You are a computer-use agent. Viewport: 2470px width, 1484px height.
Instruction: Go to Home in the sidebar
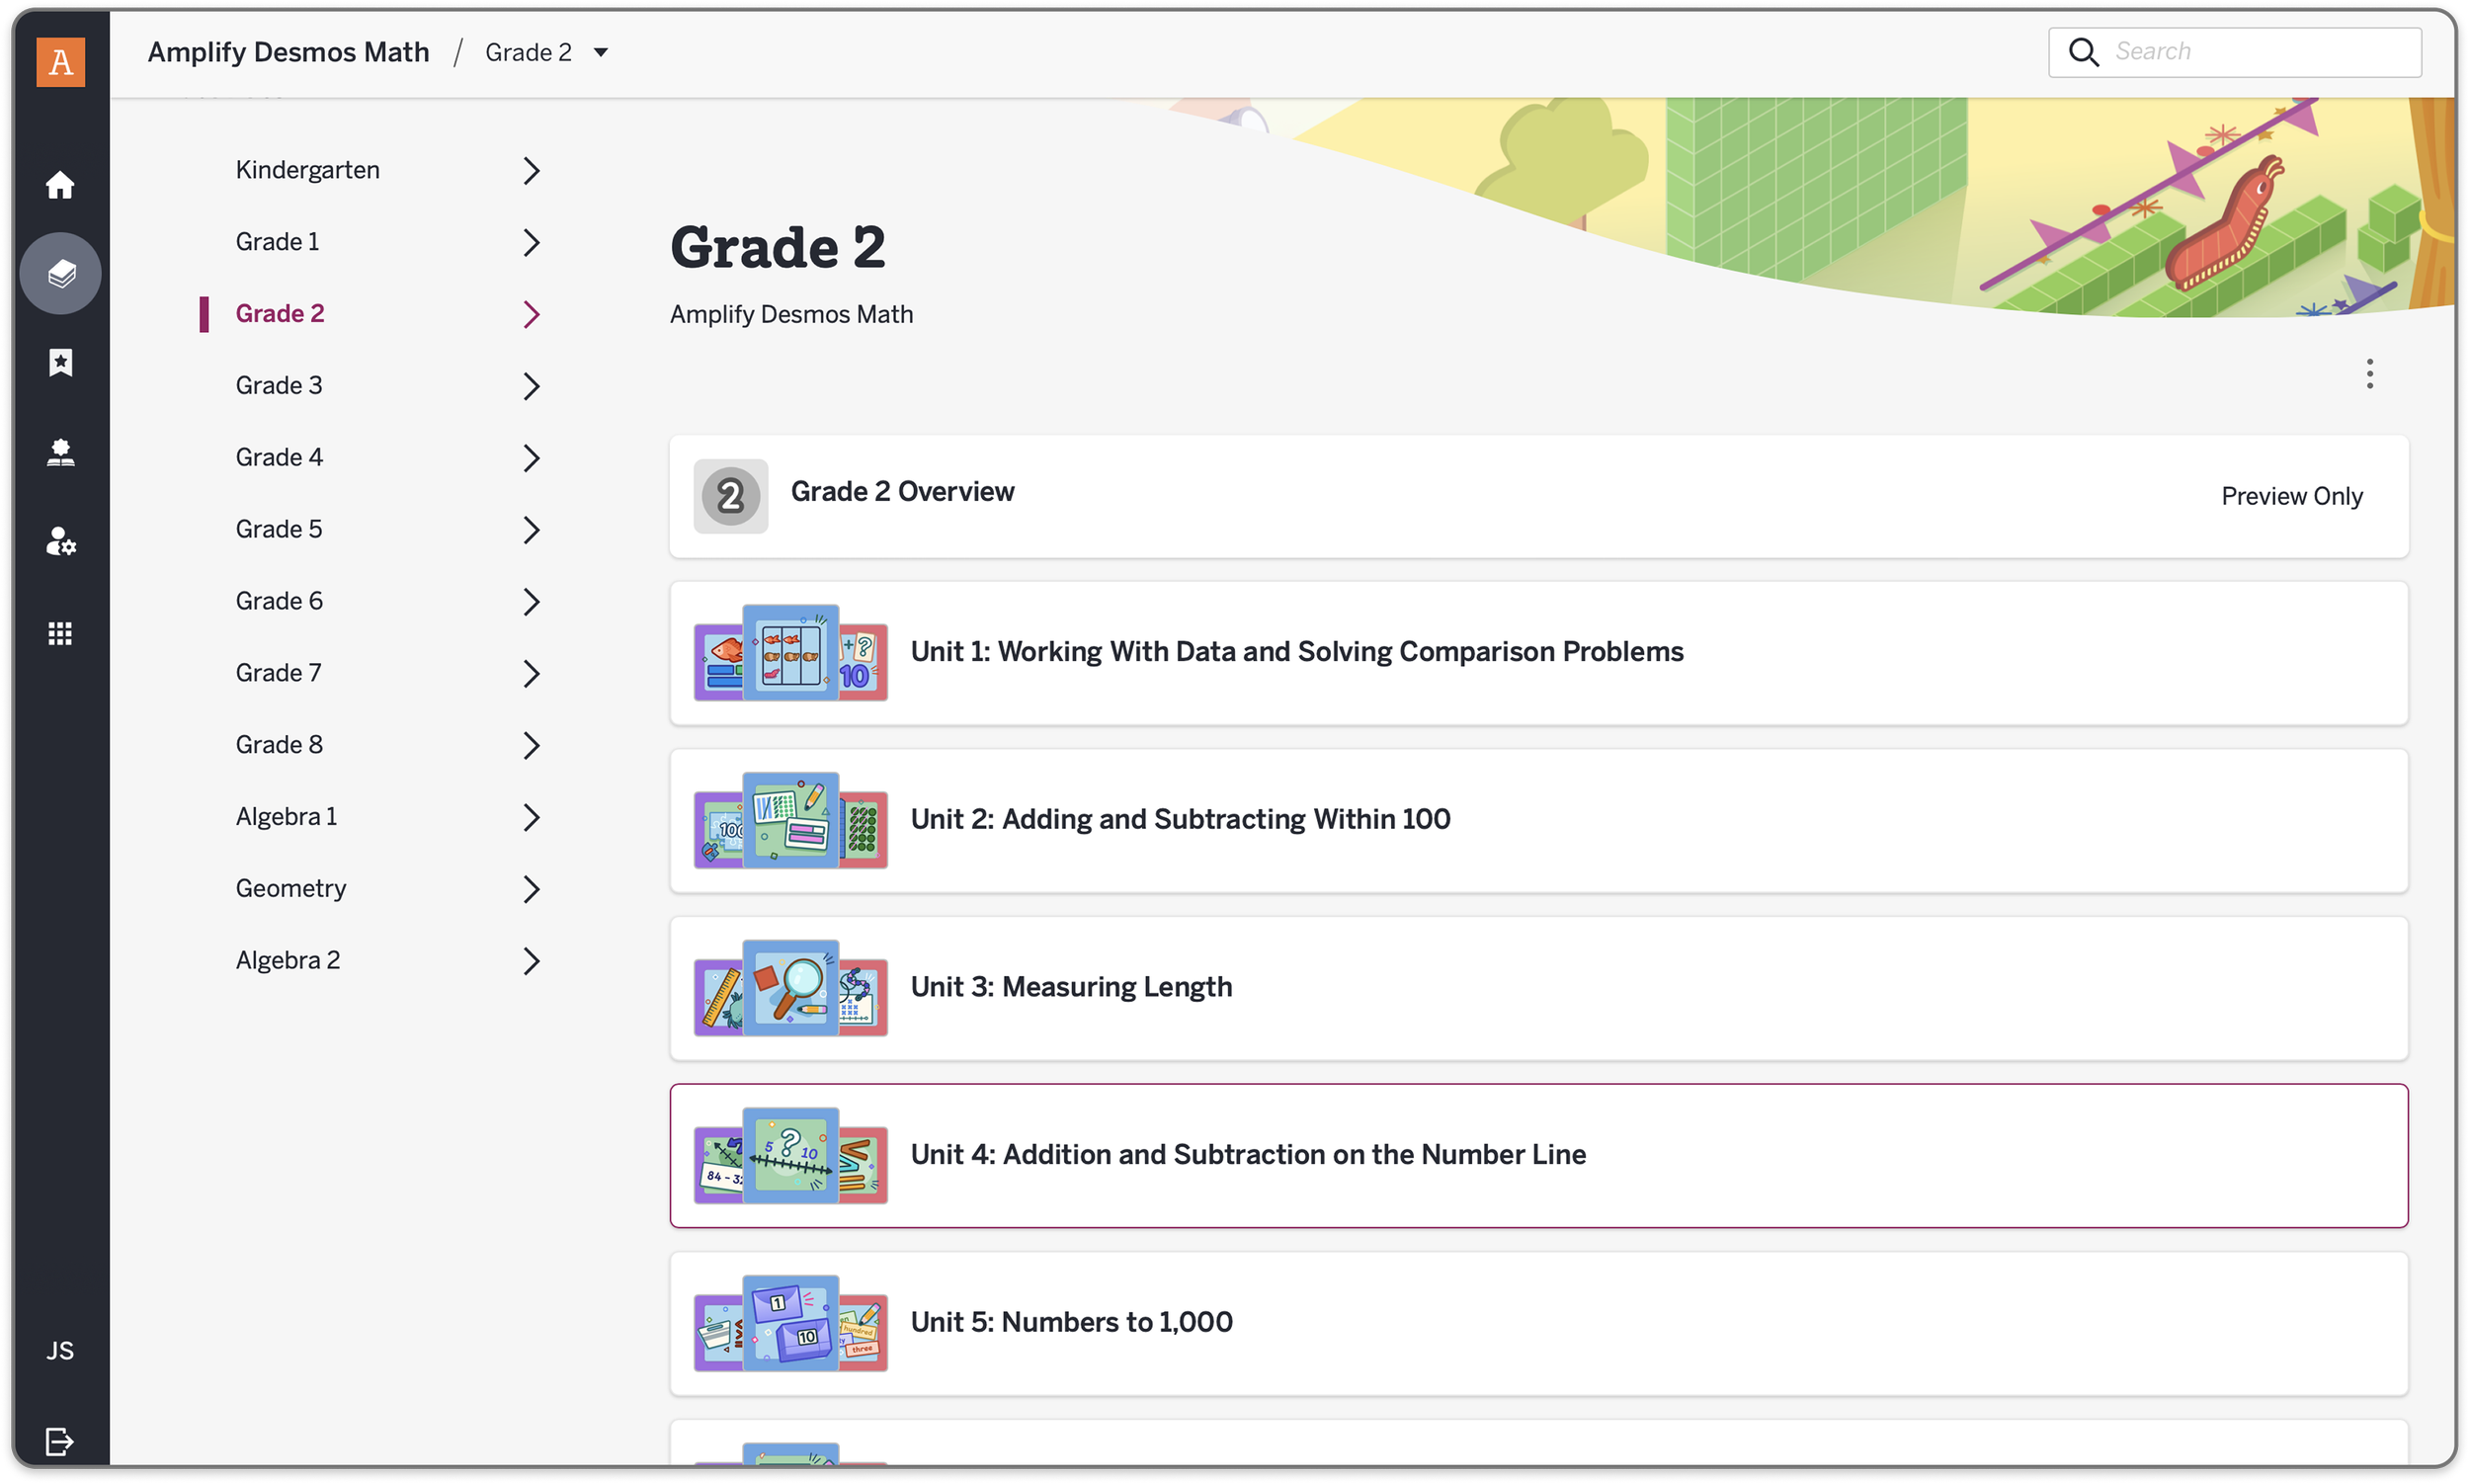(x=60, y=184)
